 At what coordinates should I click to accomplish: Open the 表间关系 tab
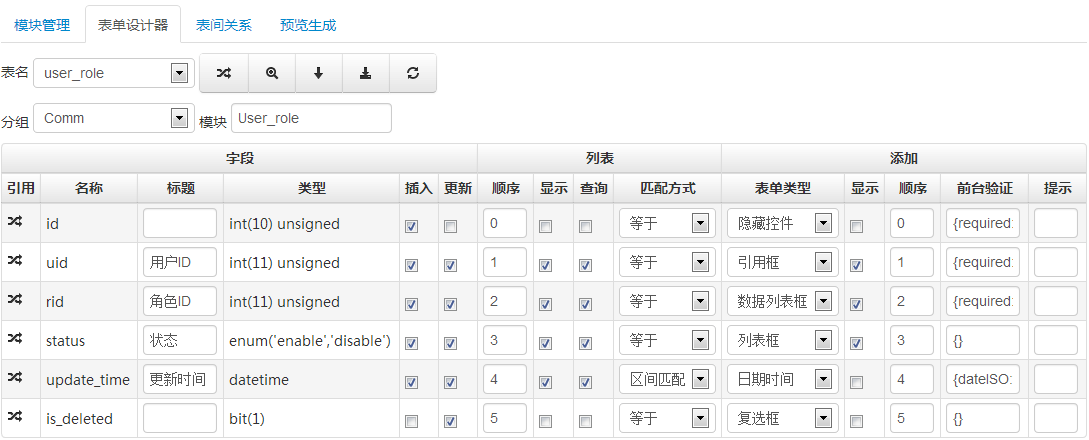pyautogui.click(x=224, y=25)
